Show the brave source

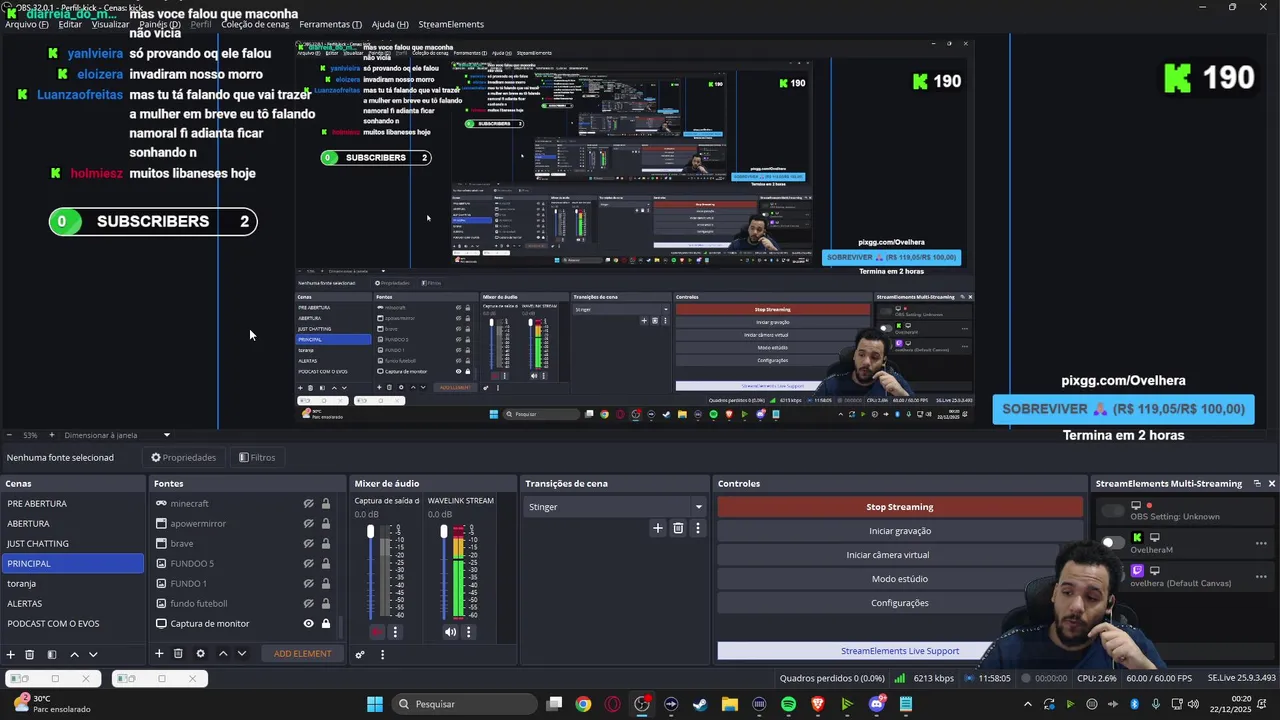pos(309,544)
